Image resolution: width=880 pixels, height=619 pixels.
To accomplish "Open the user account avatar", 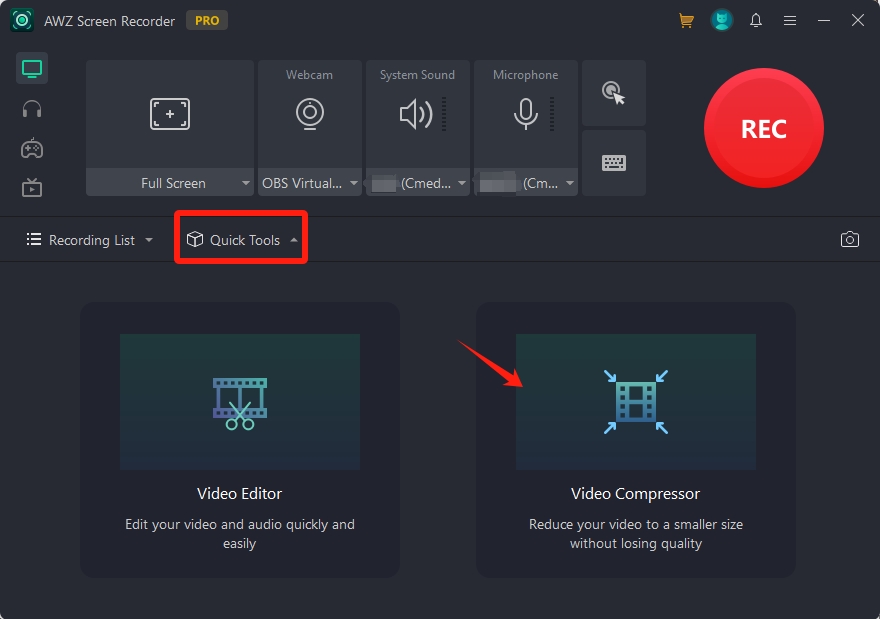I will click(722, 21).
